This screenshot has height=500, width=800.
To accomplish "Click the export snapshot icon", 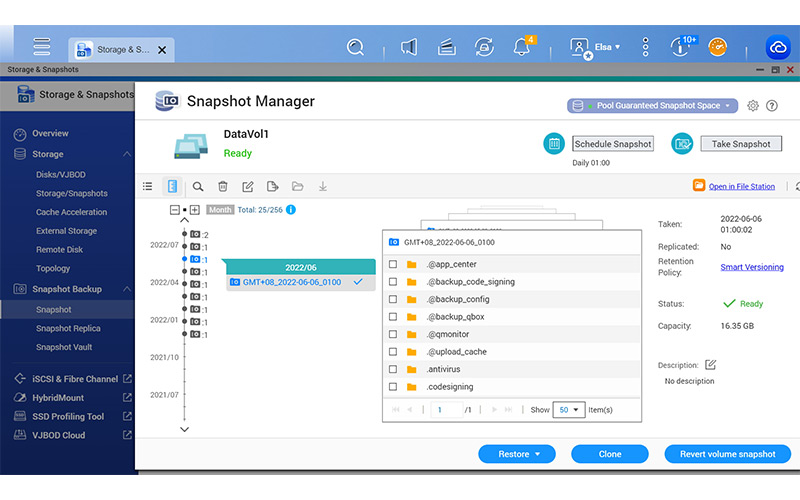I will pyautogui.click(x=272, y=187).
